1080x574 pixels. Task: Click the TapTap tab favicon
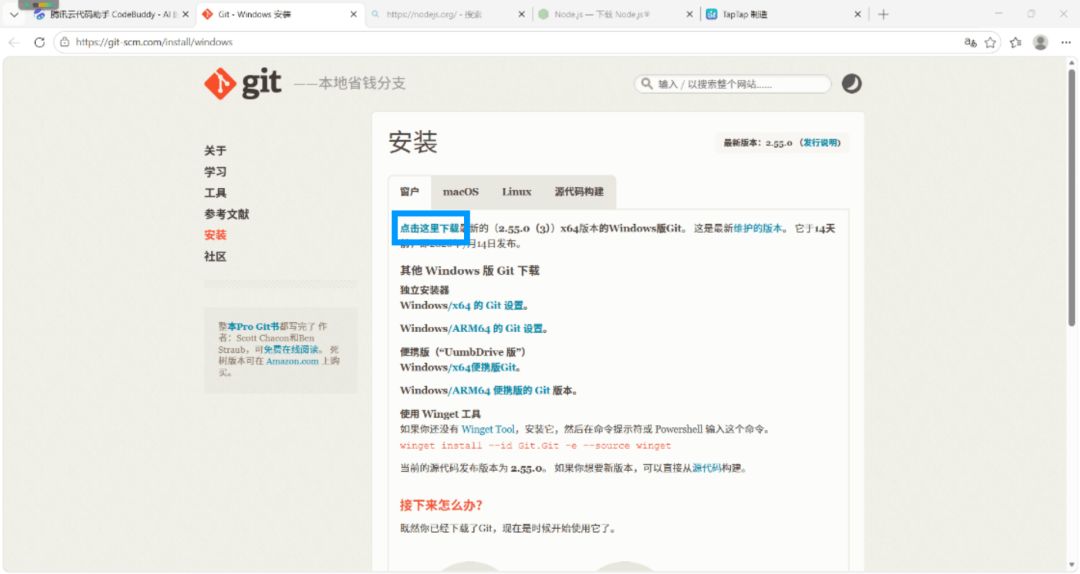click(x=712, y=14)
